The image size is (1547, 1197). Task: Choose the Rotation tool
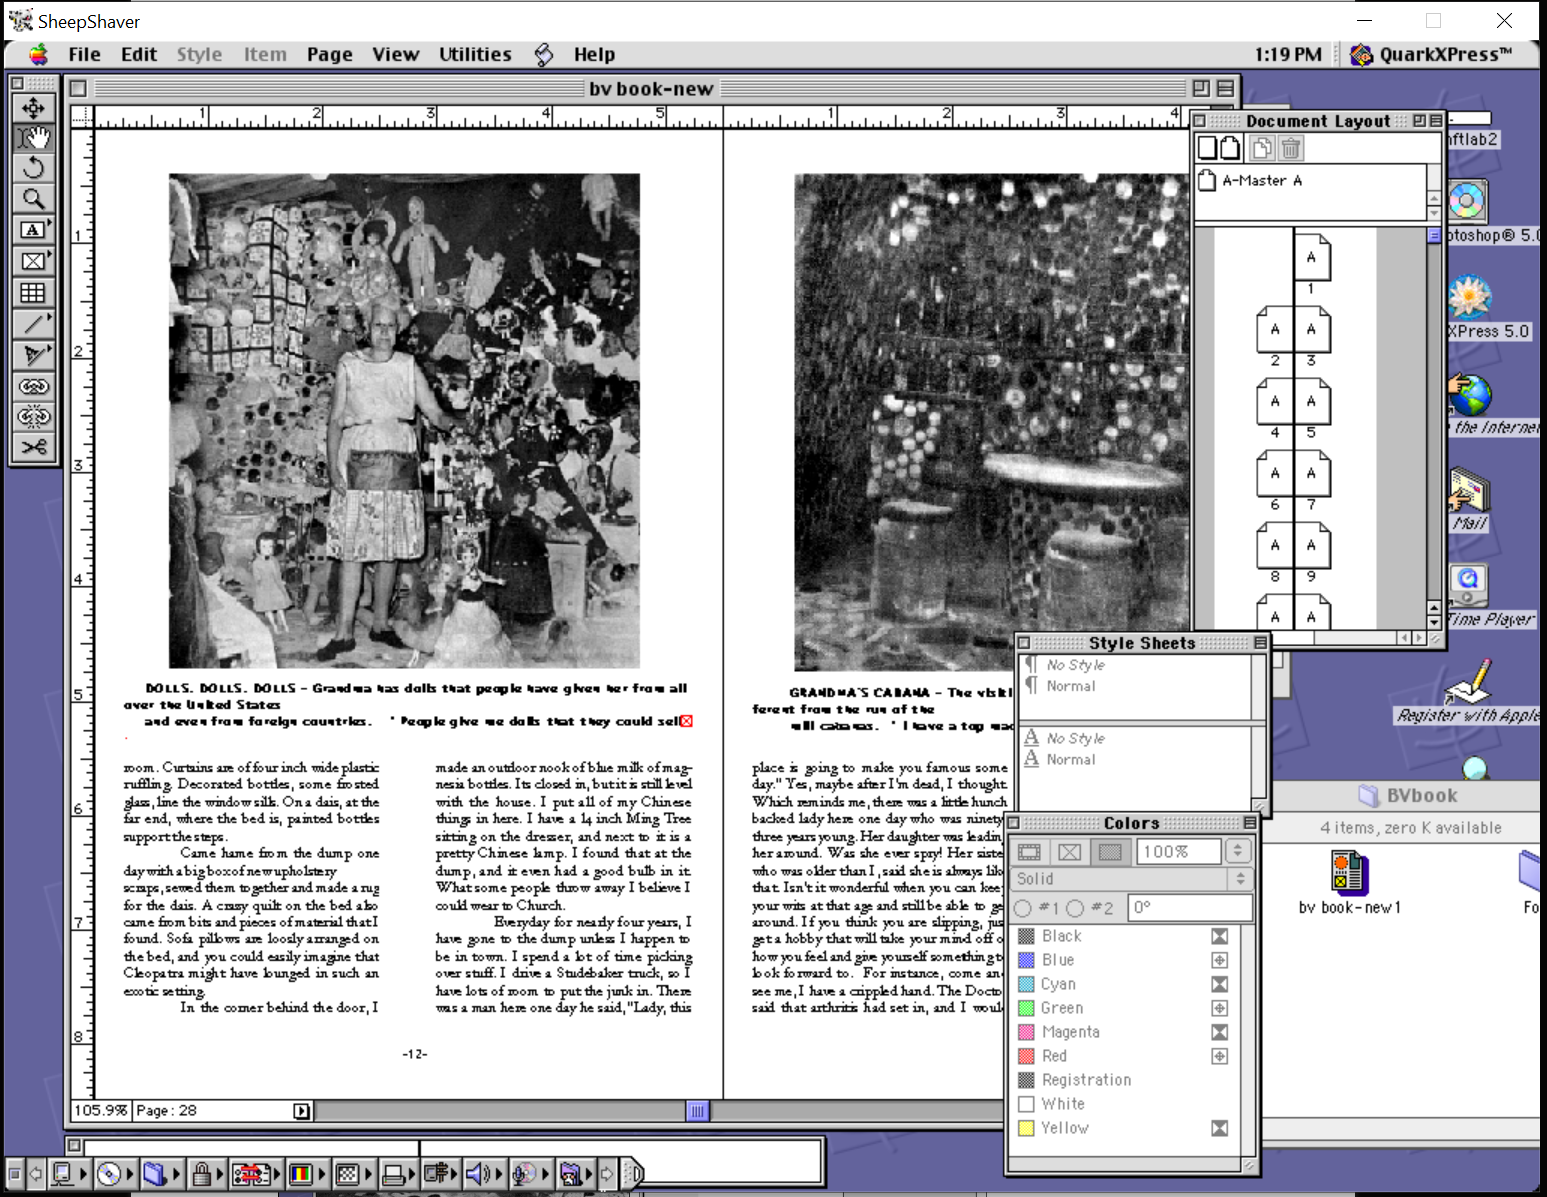click(x=33, y=168)
